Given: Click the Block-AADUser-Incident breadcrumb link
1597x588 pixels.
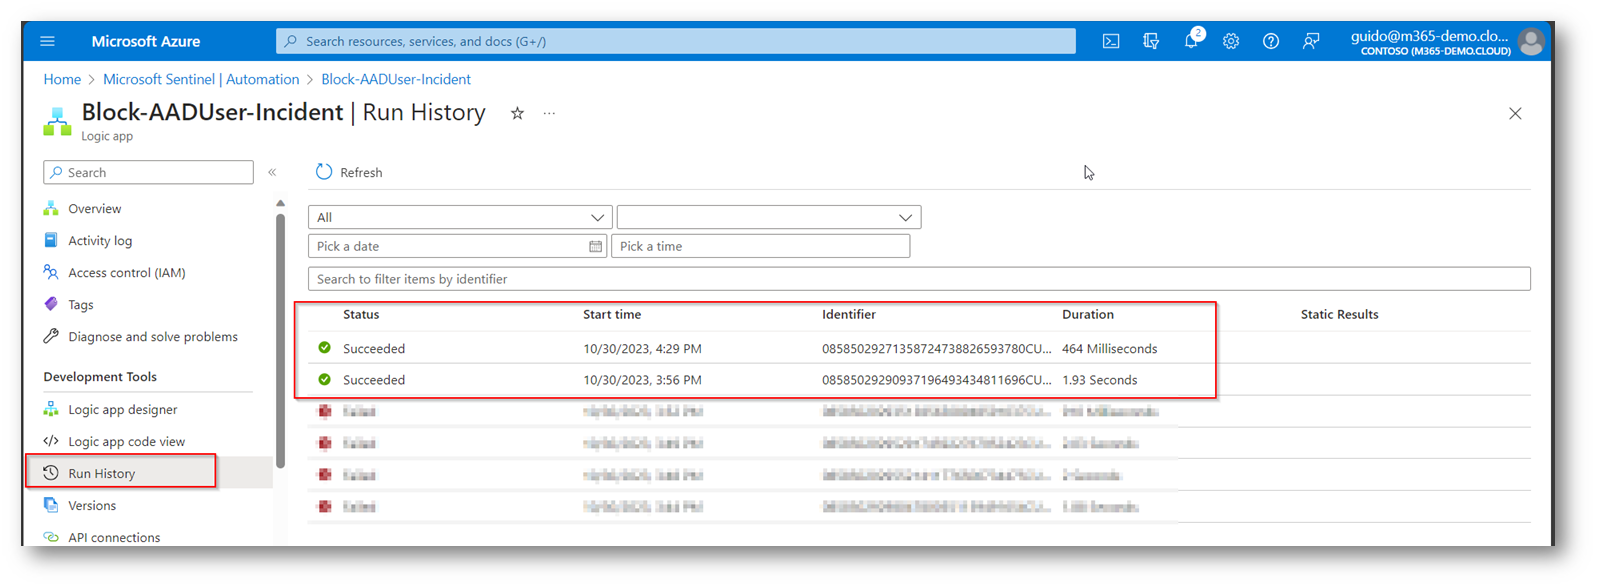Looking at the screenshot, I should [396, 79].
